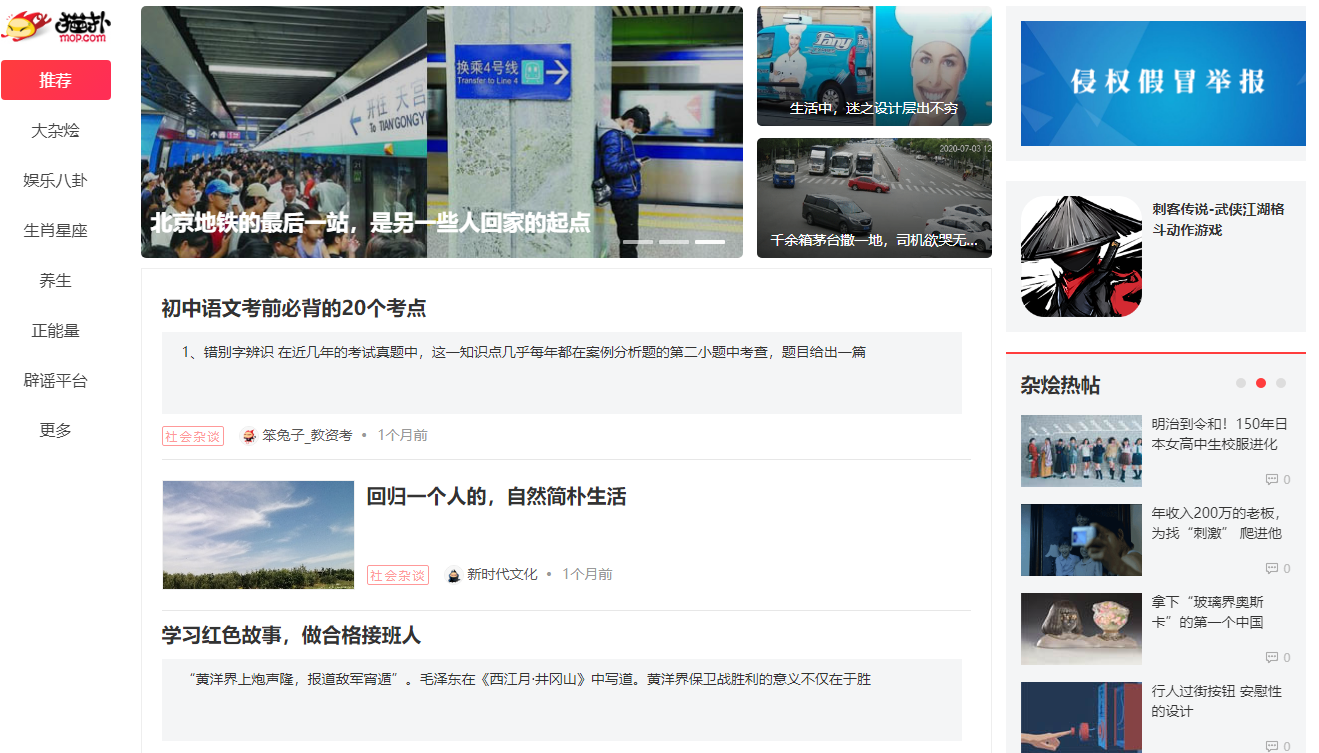1319x753 pixels.
Task: Open the 娱乐八卦 section
Action: point(55,180)
